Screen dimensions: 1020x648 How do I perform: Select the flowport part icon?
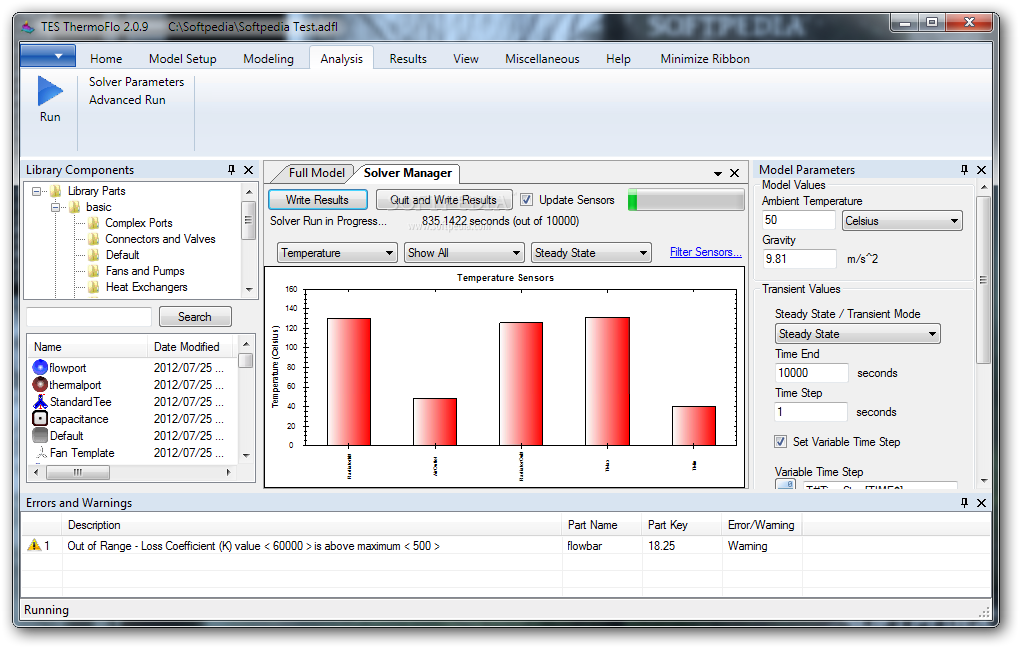pos(40,368)
